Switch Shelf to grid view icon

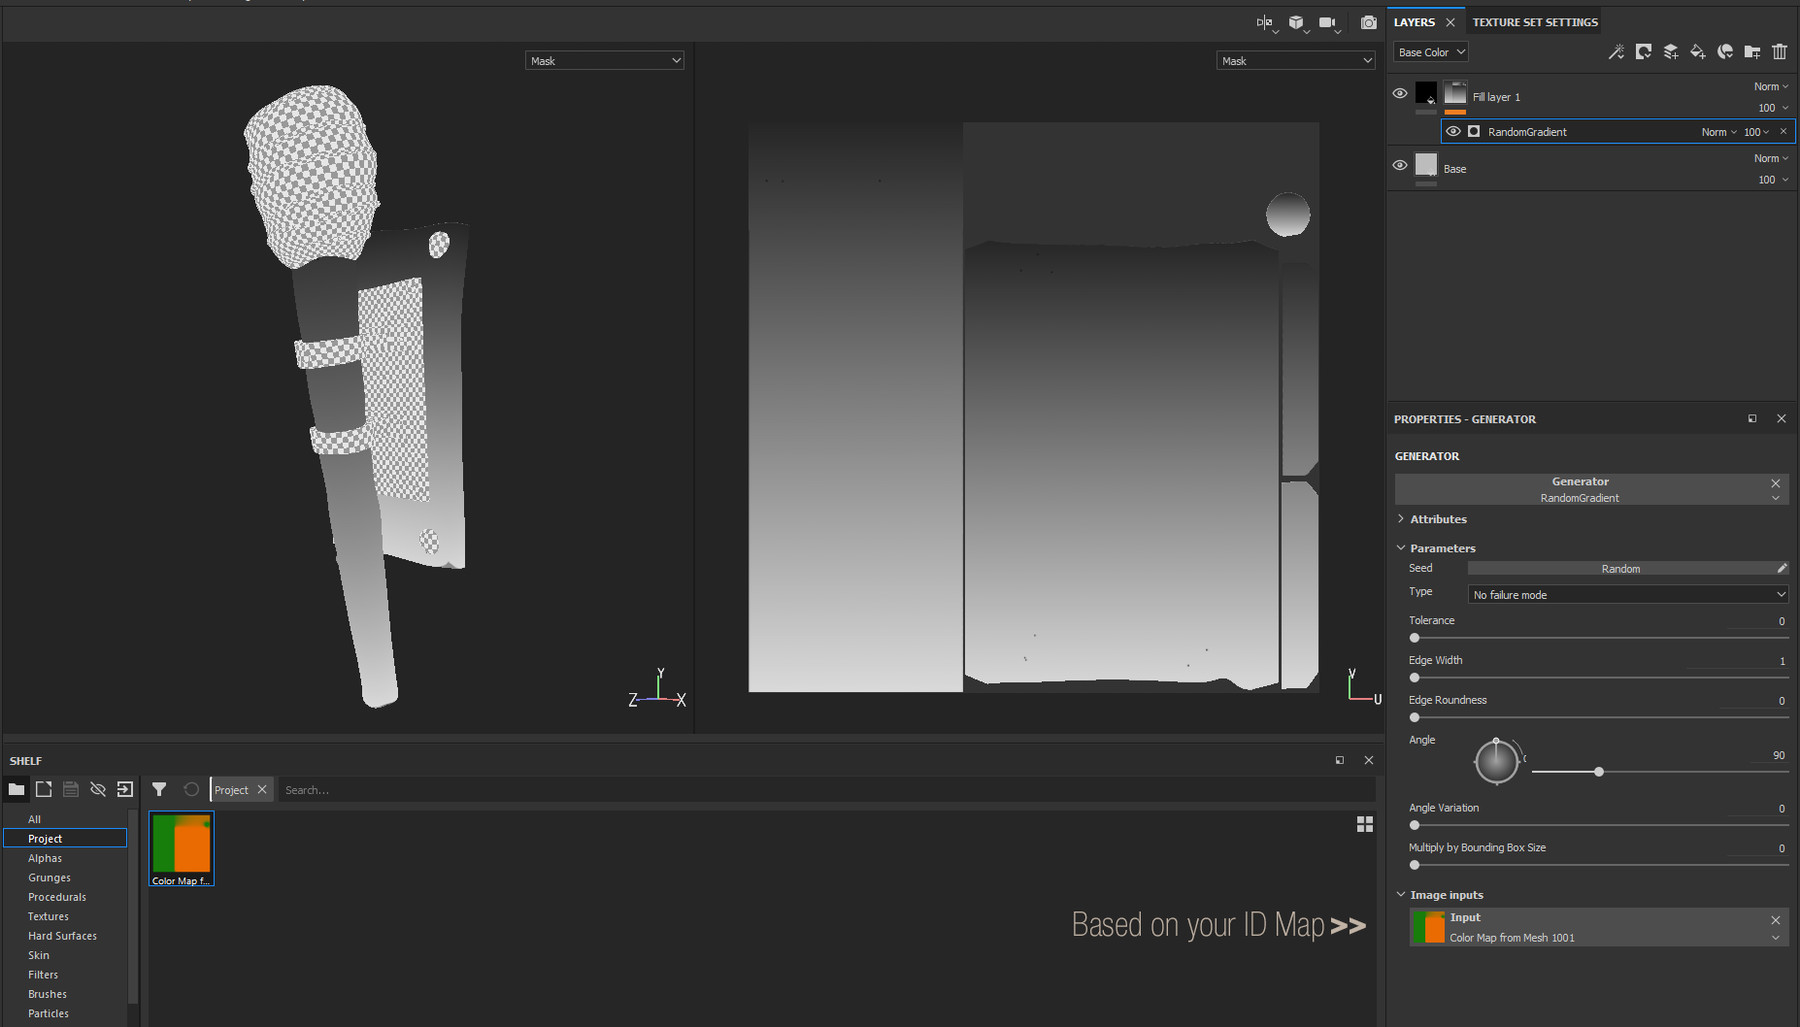(1365, 824)
